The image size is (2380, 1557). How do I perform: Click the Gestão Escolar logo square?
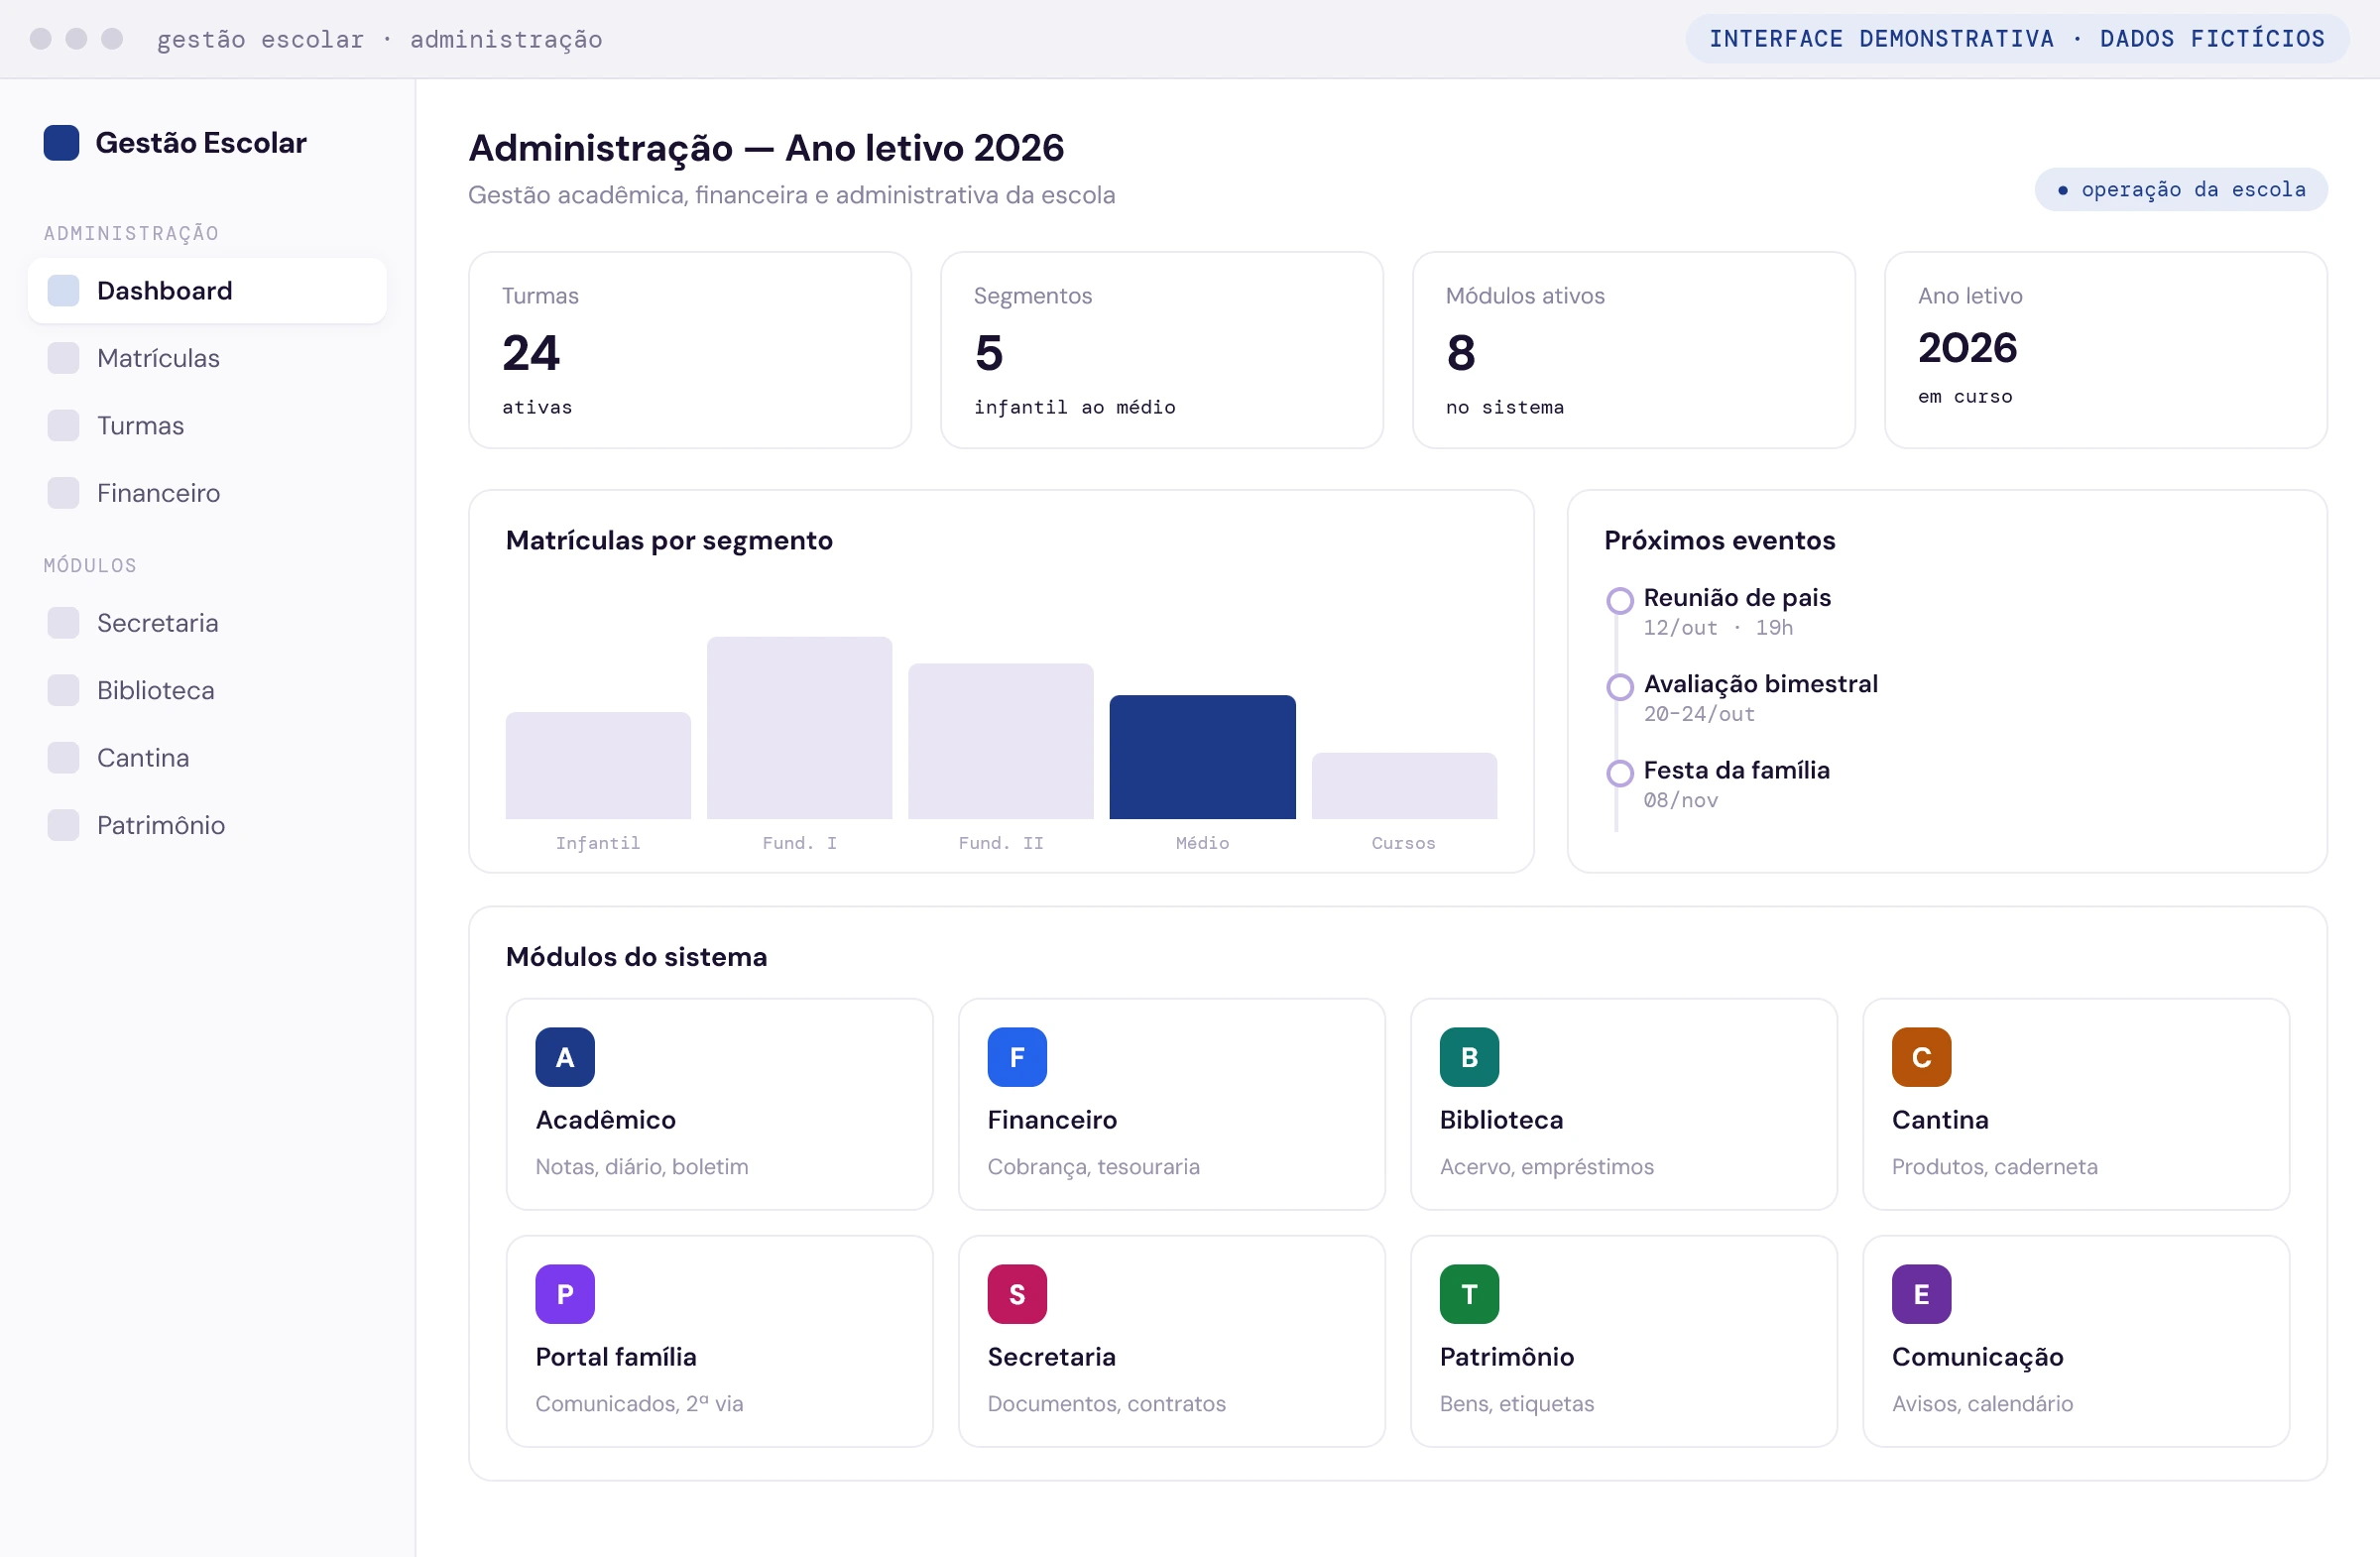(61, 143)
